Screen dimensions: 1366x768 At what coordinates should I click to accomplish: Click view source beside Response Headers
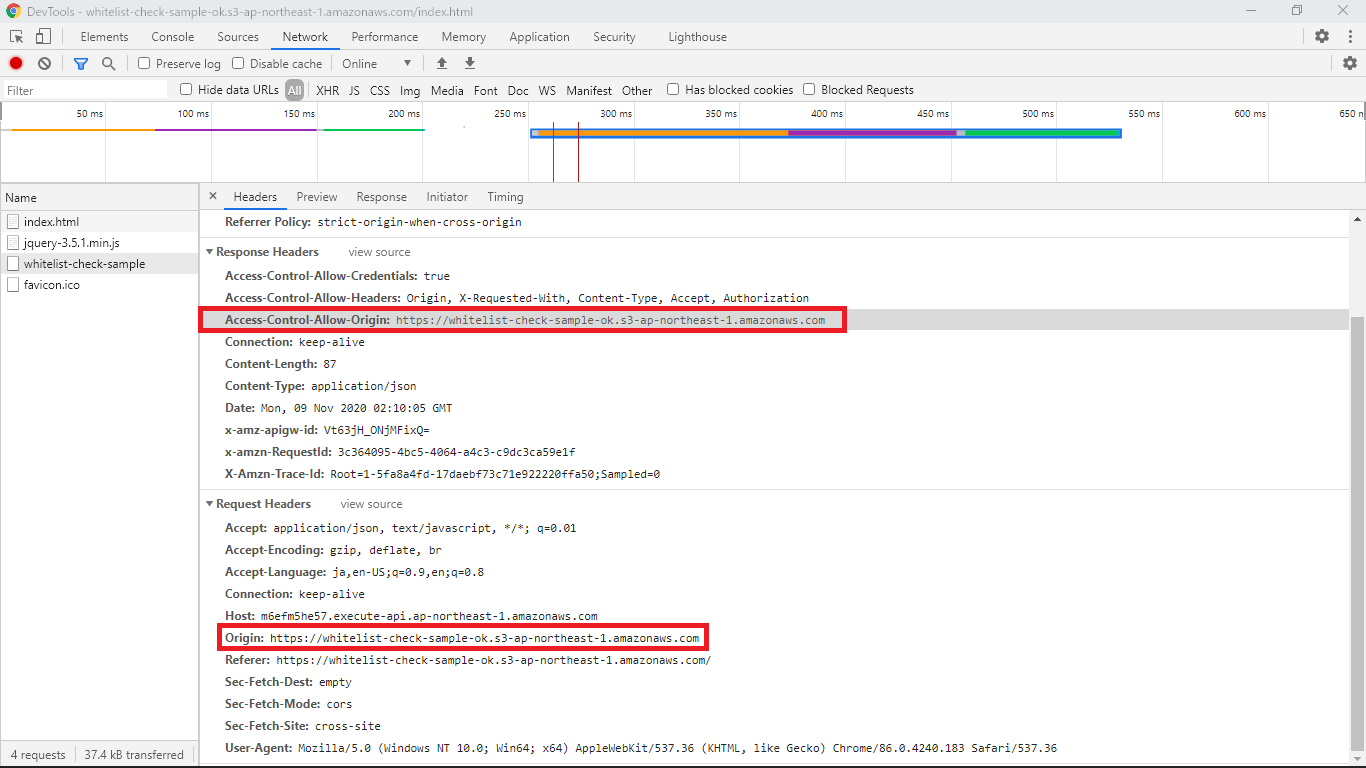click(379, 252)
